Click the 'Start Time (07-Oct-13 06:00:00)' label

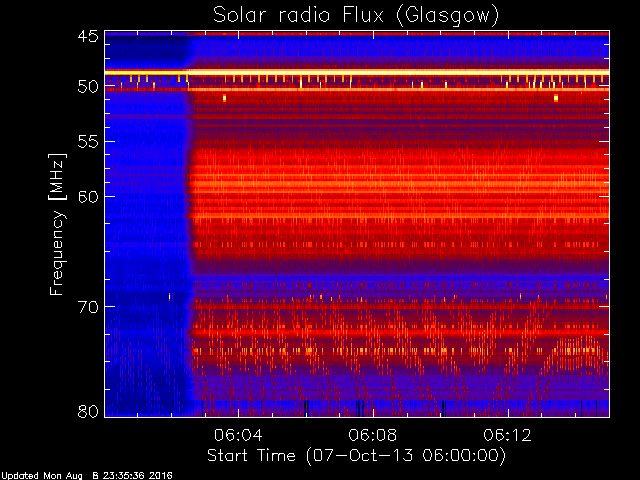356,456
